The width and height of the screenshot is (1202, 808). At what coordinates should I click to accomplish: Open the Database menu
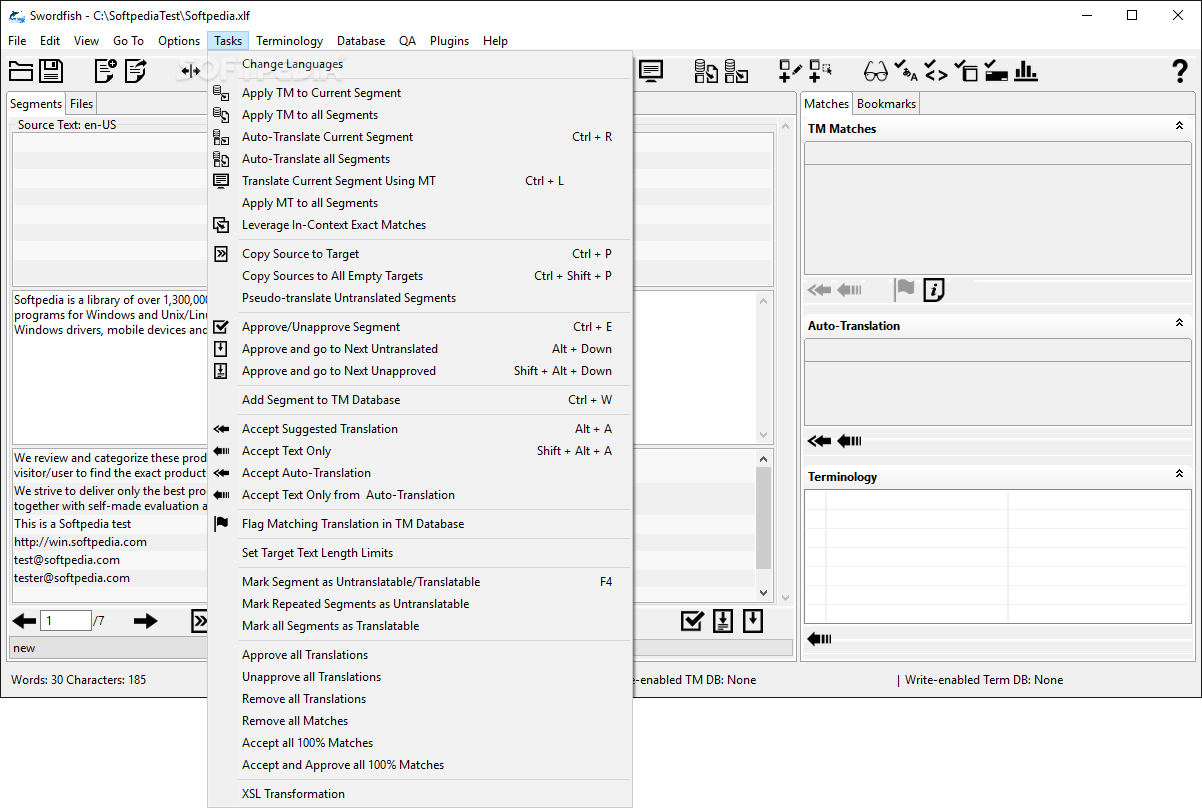point(361,41)
